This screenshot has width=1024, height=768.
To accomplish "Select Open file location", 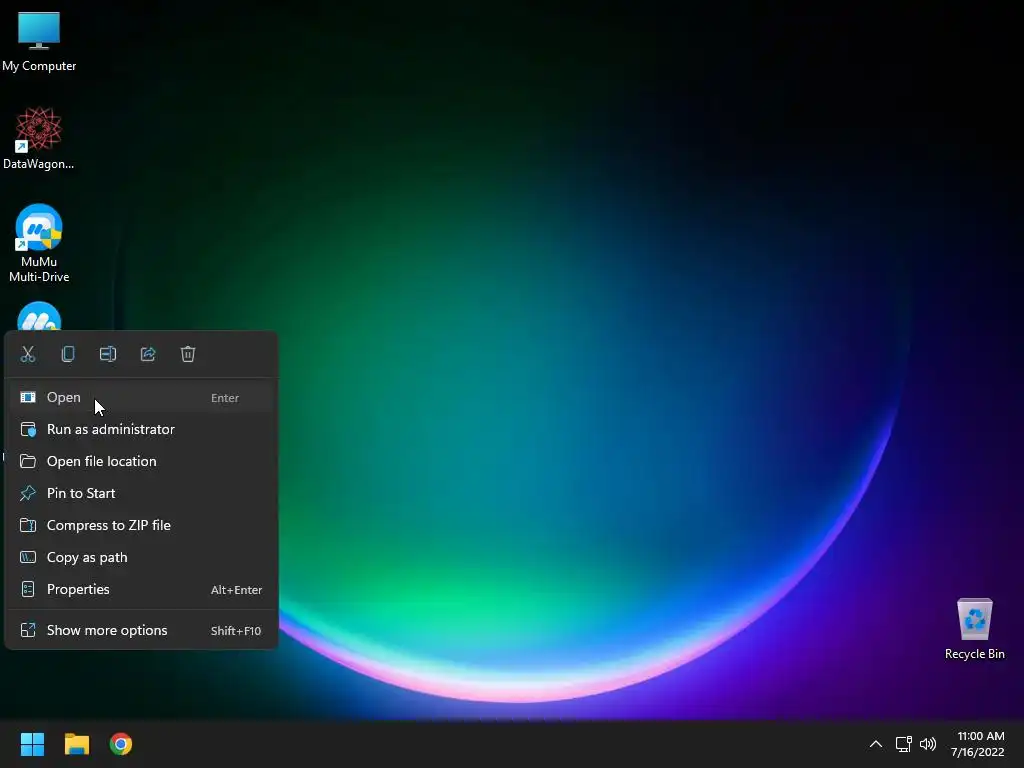I will point(141,461).
